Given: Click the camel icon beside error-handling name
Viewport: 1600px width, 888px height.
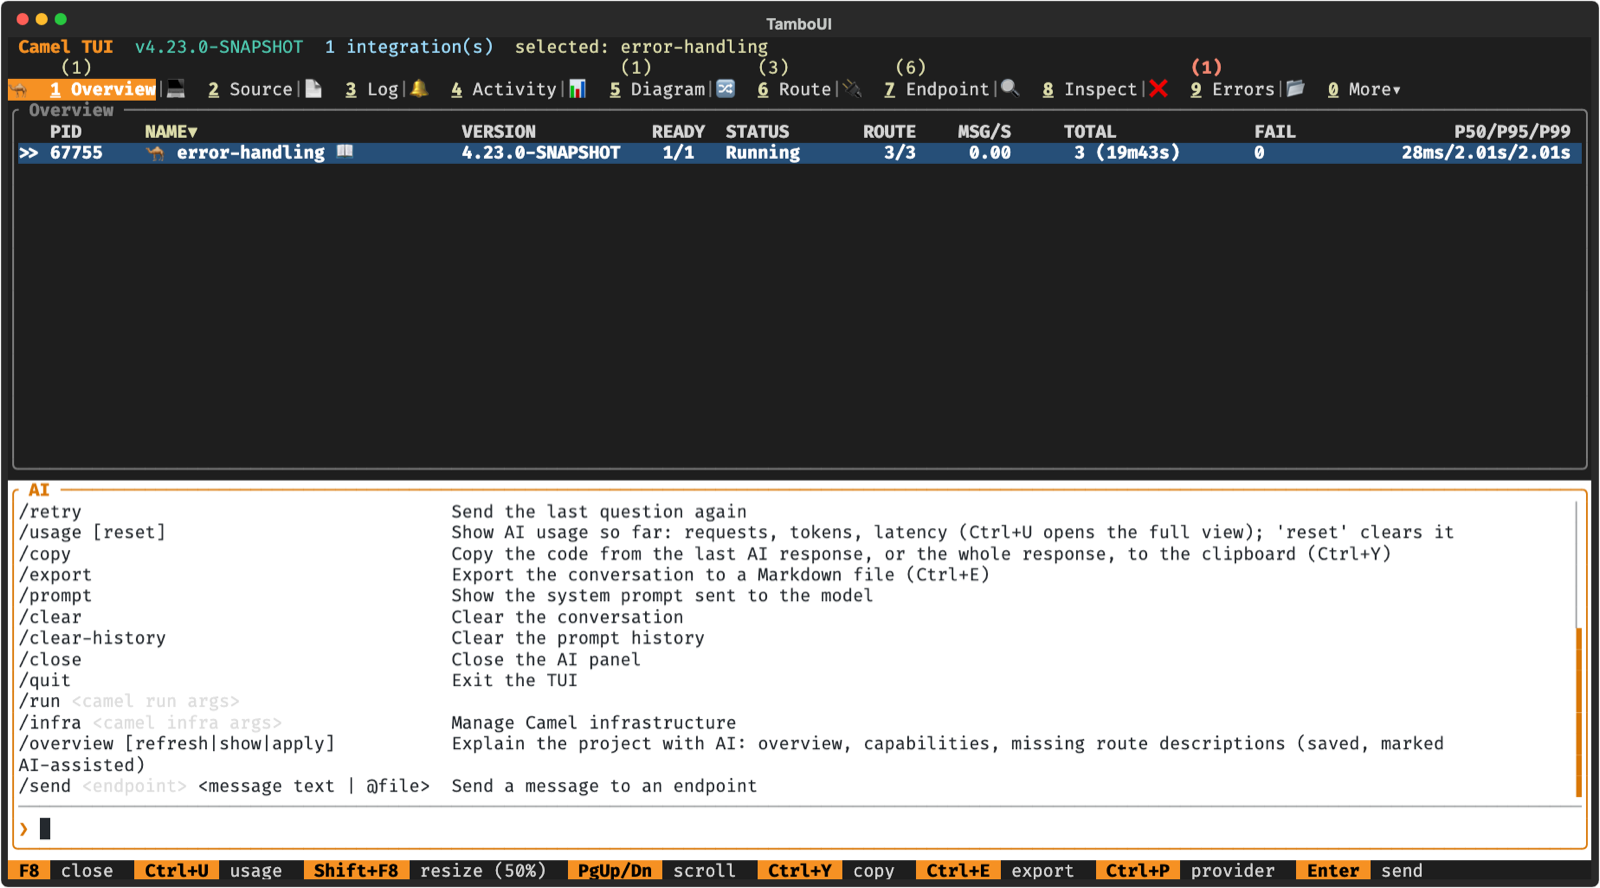Looking at the screenshot, I should point(155,153).
